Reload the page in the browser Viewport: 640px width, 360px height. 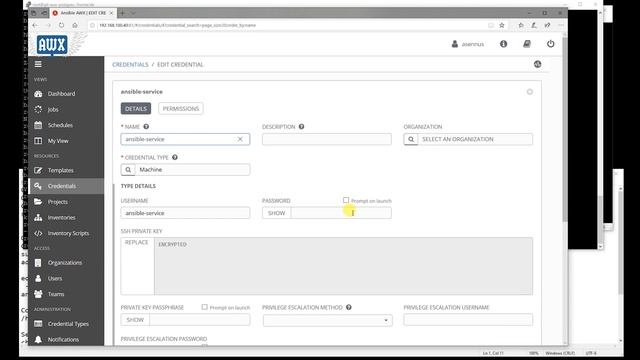click(61, 25)
